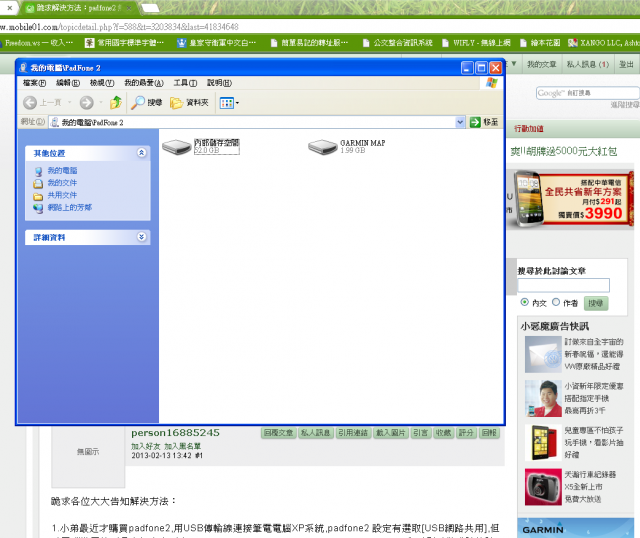
Task: Click My Computer icon in Other Places
Action: coord(38,171)
